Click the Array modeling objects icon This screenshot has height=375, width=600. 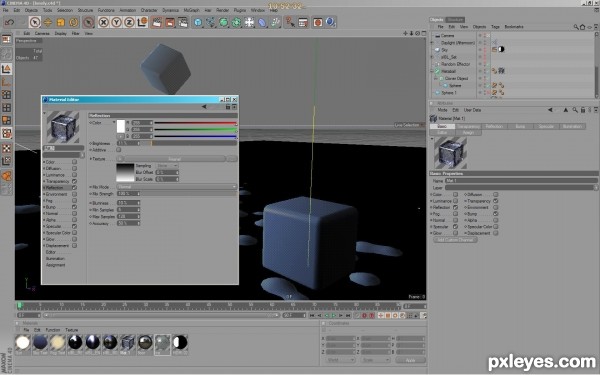click(236, 22)
